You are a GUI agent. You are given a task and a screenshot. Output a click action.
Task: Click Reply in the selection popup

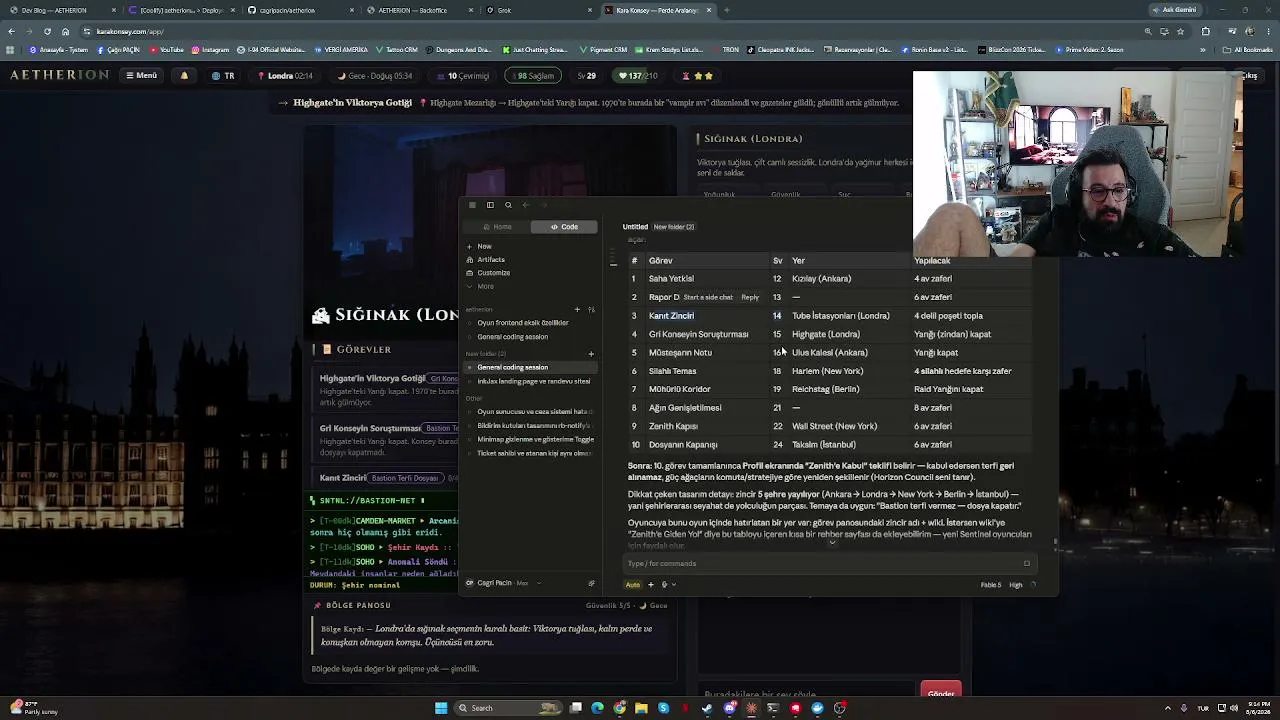point(750,297)
